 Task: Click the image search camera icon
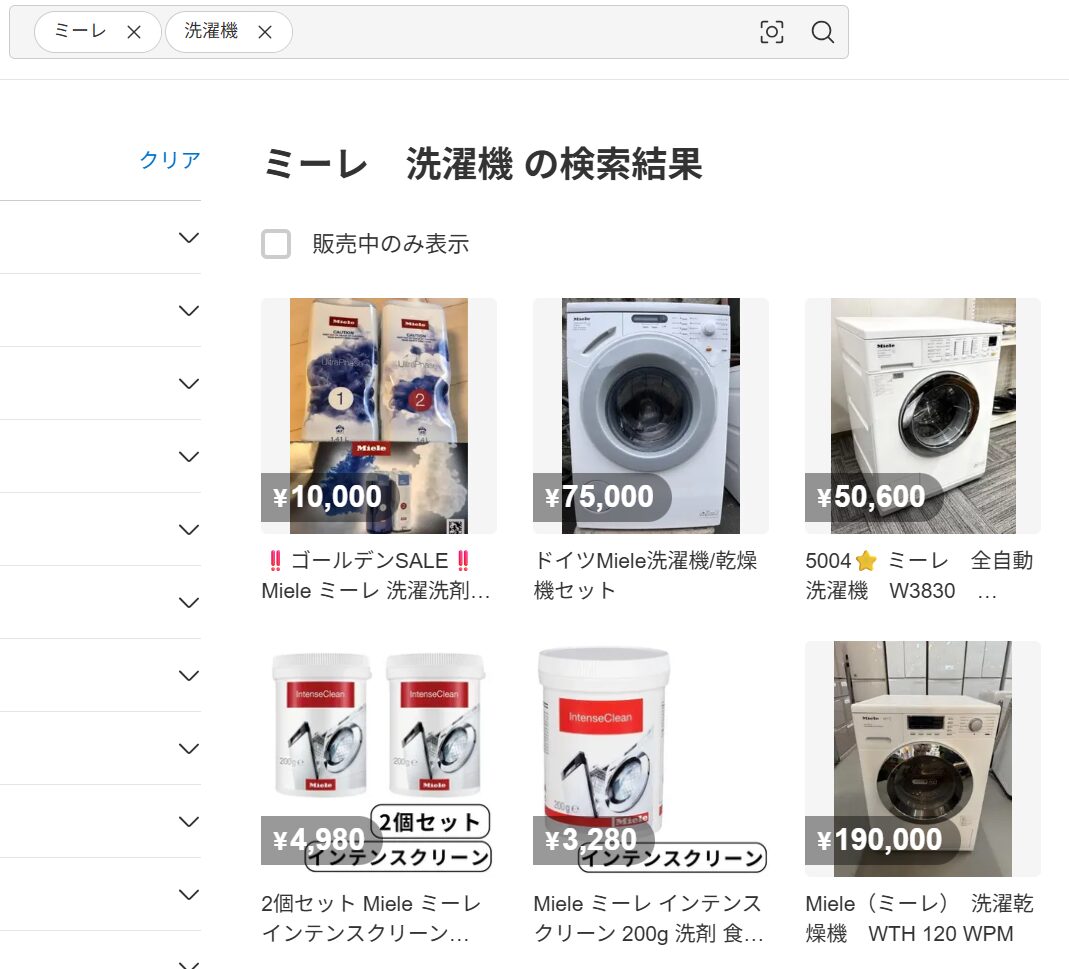point(771,32)
